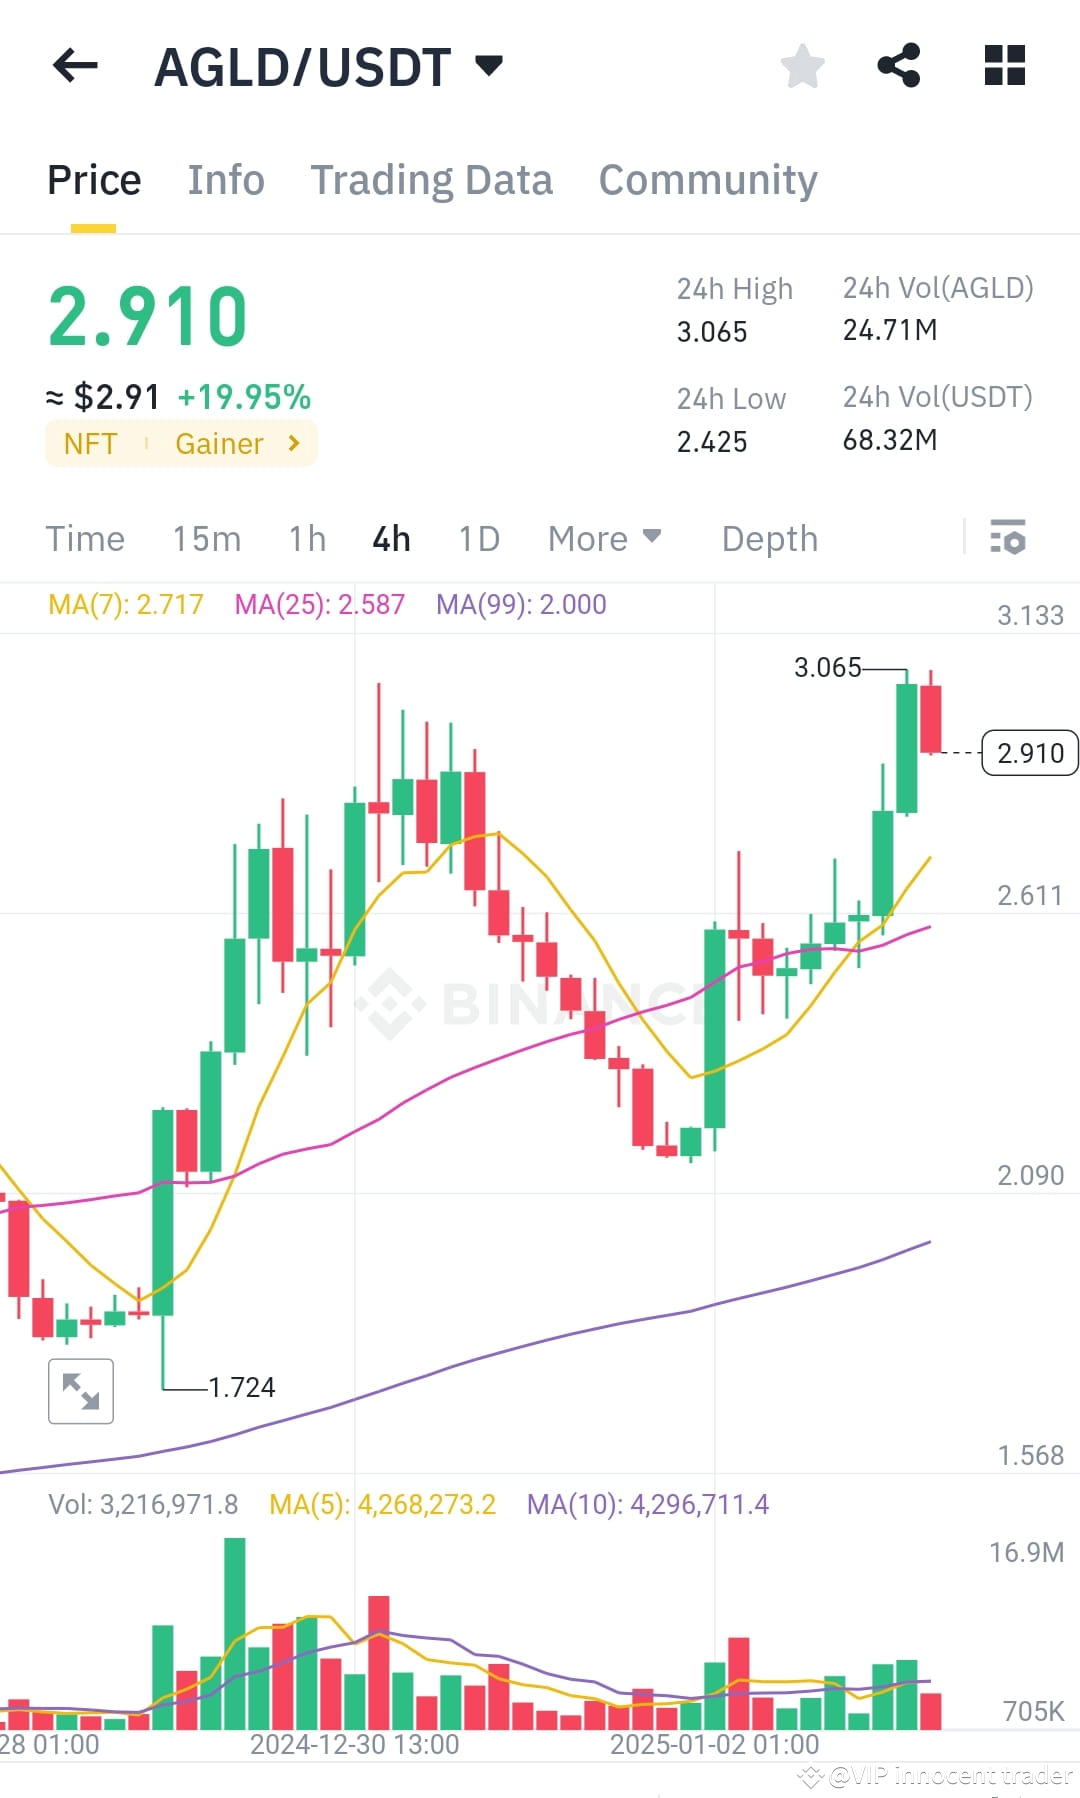1080x1798 pixels.
Task: Select the 15m timeframe
Action: coord(207,538)
